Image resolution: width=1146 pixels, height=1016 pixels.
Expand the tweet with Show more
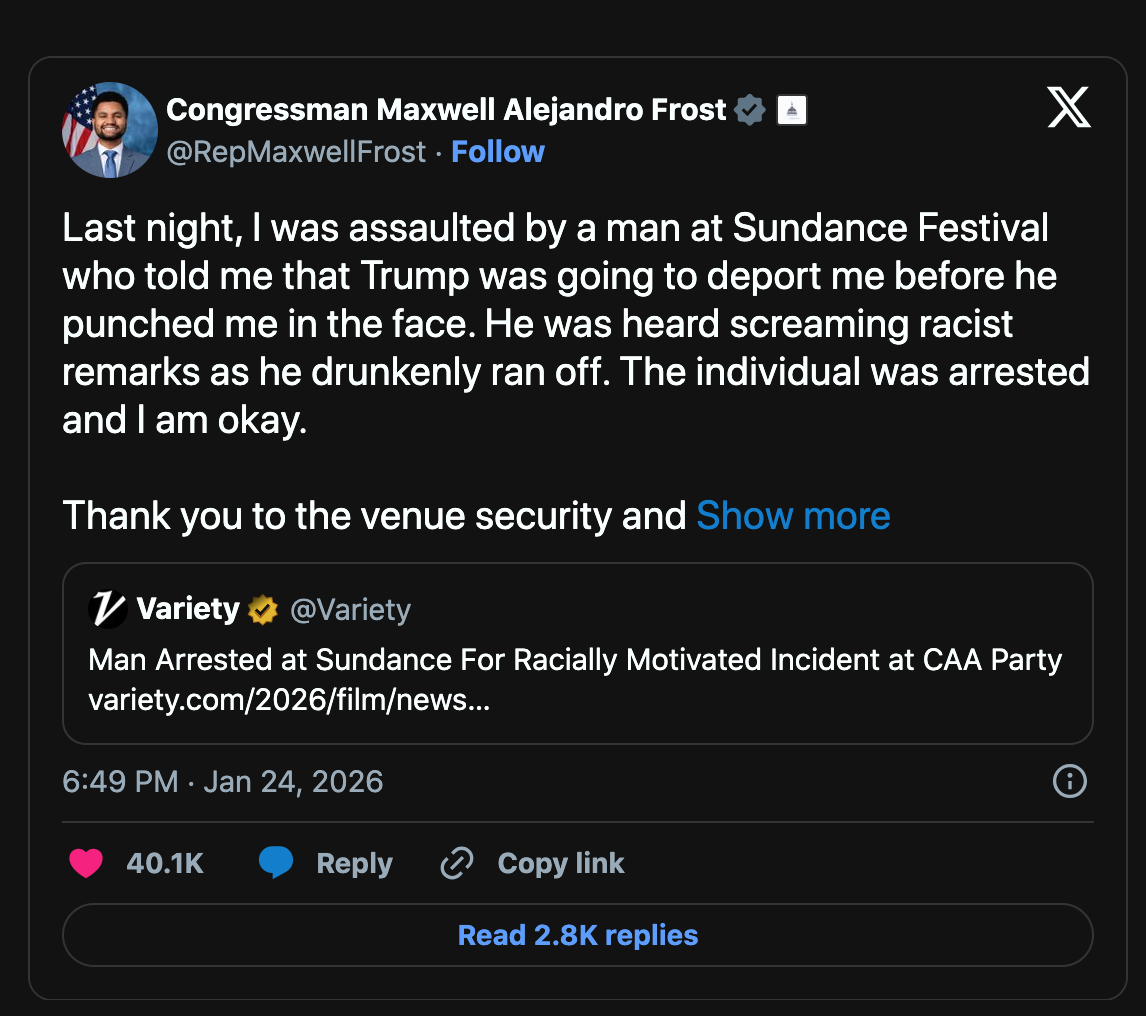(x=793, y=516)
